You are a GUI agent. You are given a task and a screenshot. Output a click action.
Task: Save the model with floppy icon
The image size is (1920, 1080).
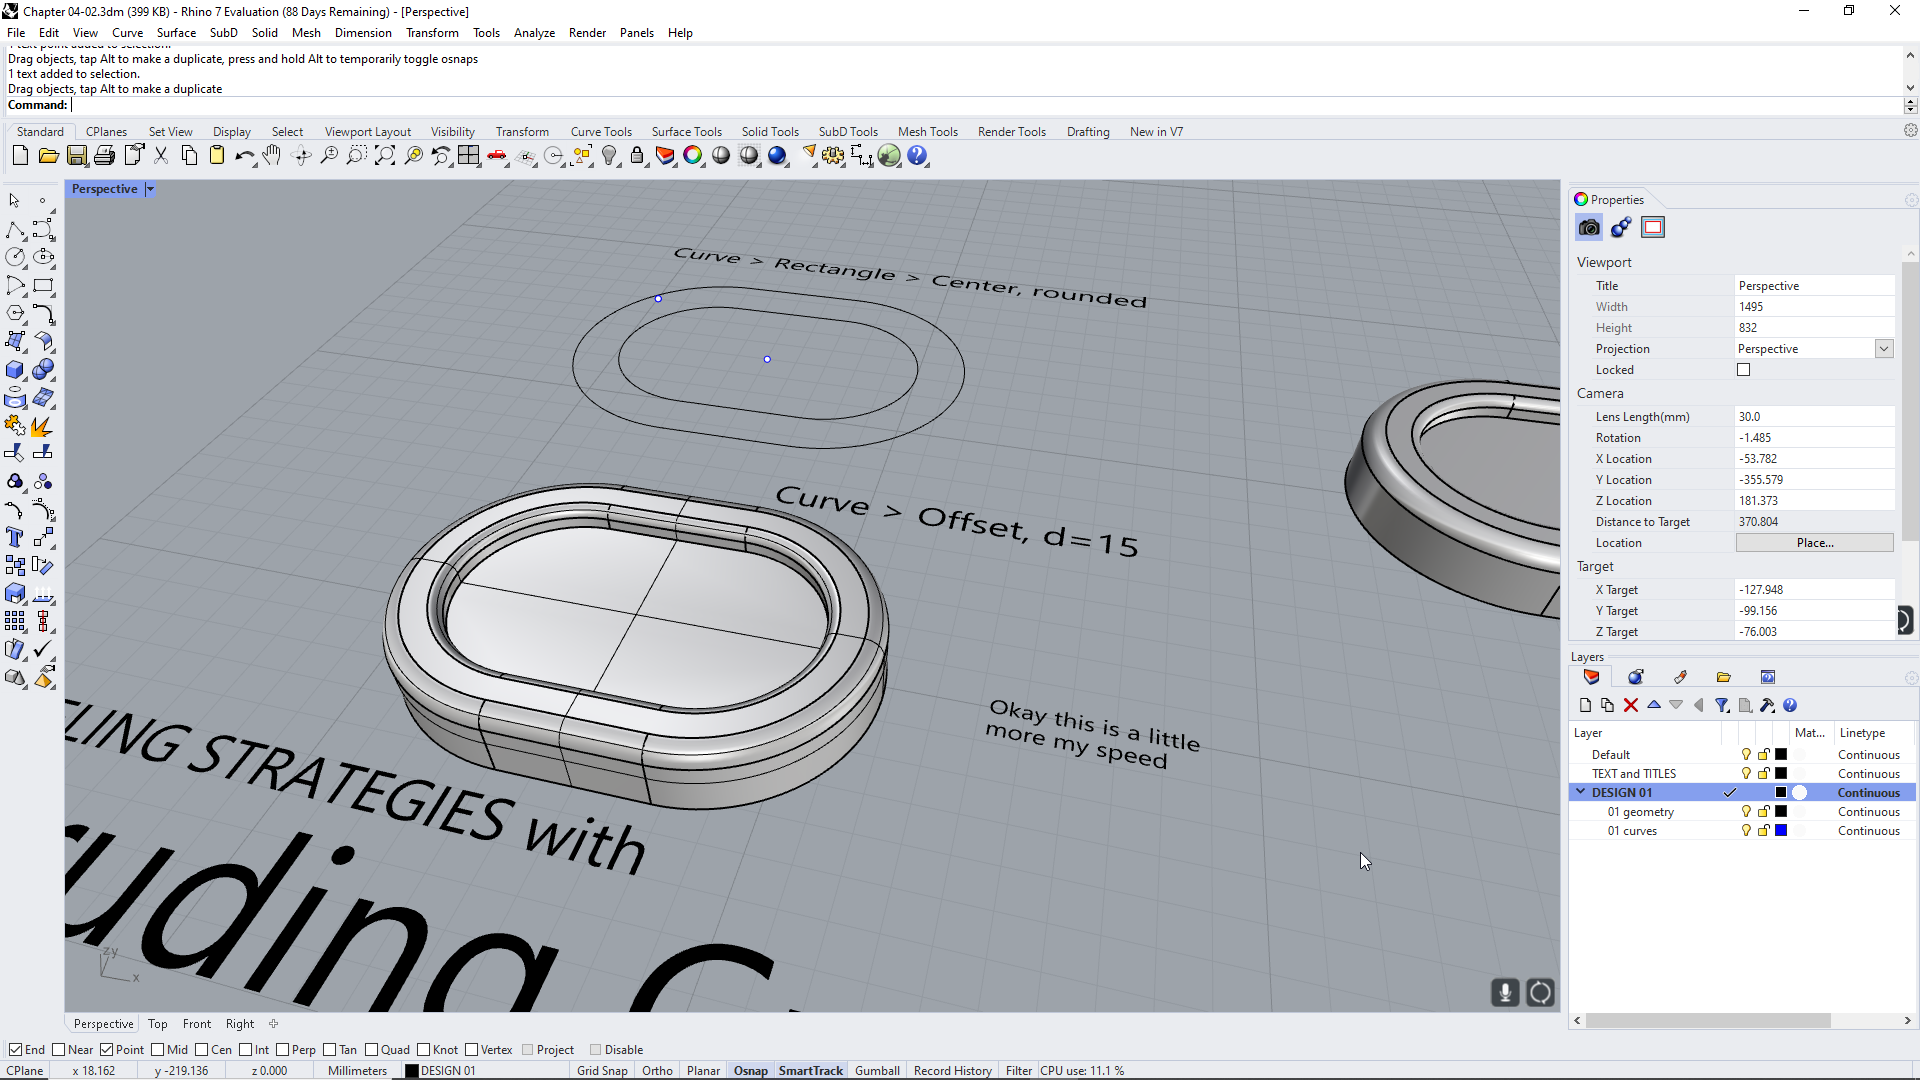[76, 156]
